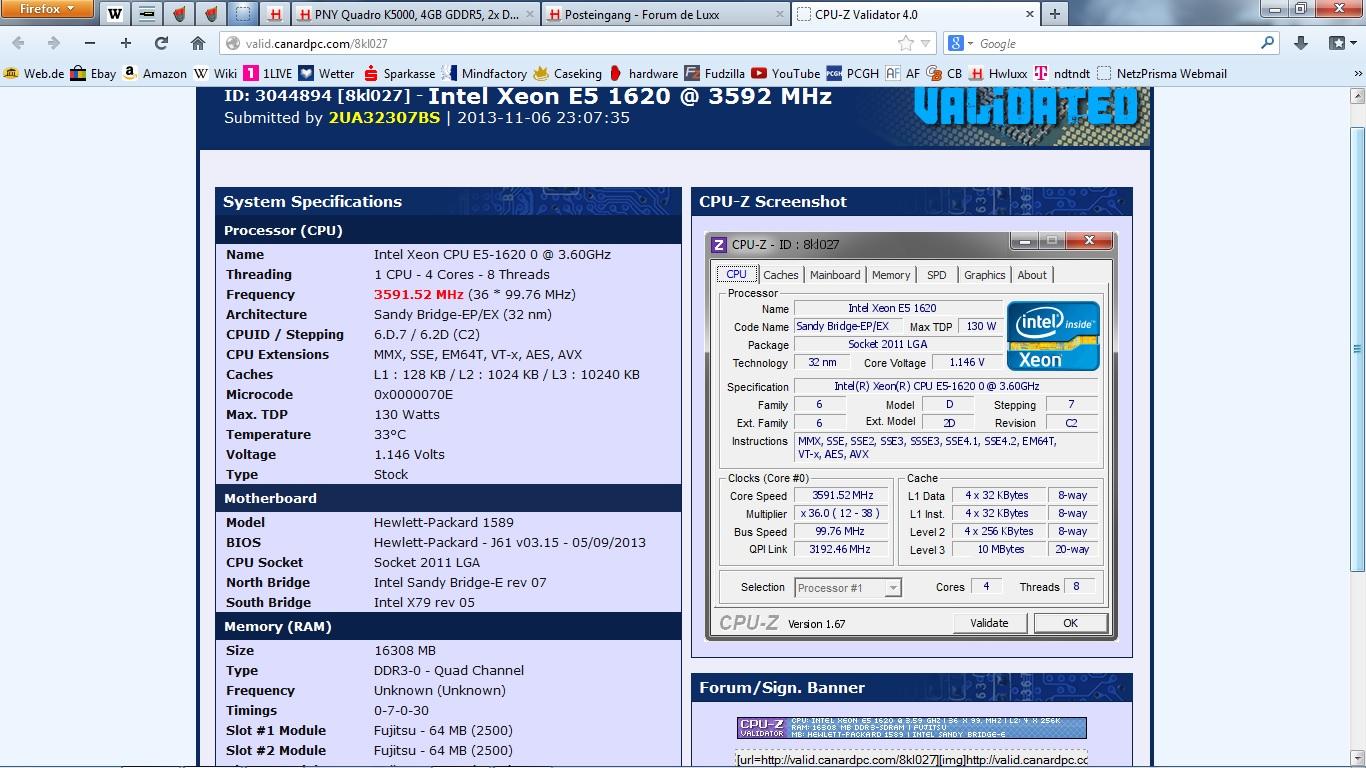Click the OK button in CPU-Z
This screenshot has width=1366, height=768.
coord(1070,623)
